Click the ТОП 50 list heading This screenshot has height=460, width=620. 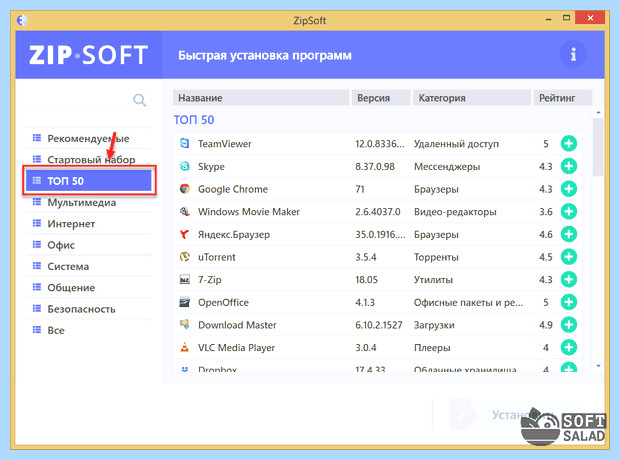(194, 119)
